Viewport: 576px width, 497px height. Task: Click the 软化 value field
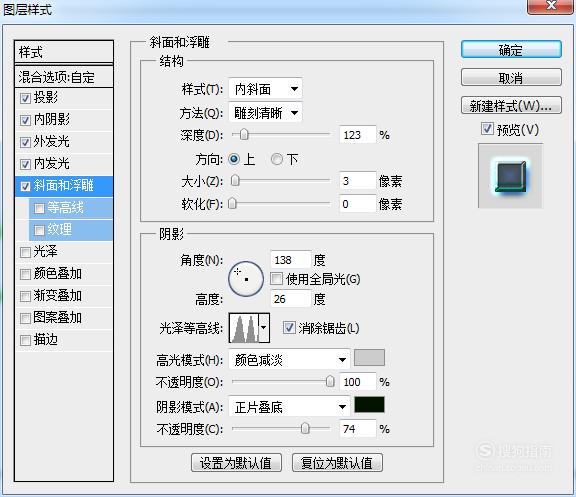358,204
